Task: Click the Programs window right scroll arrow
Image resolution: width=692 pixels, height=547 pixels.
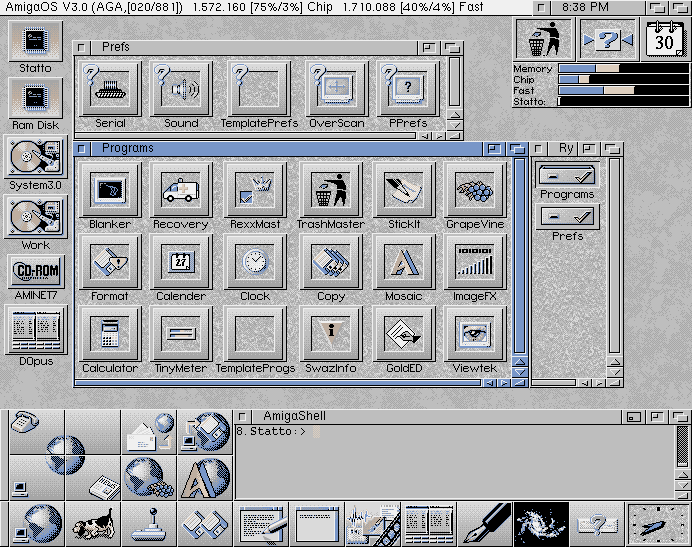Action: coord(504,383)
